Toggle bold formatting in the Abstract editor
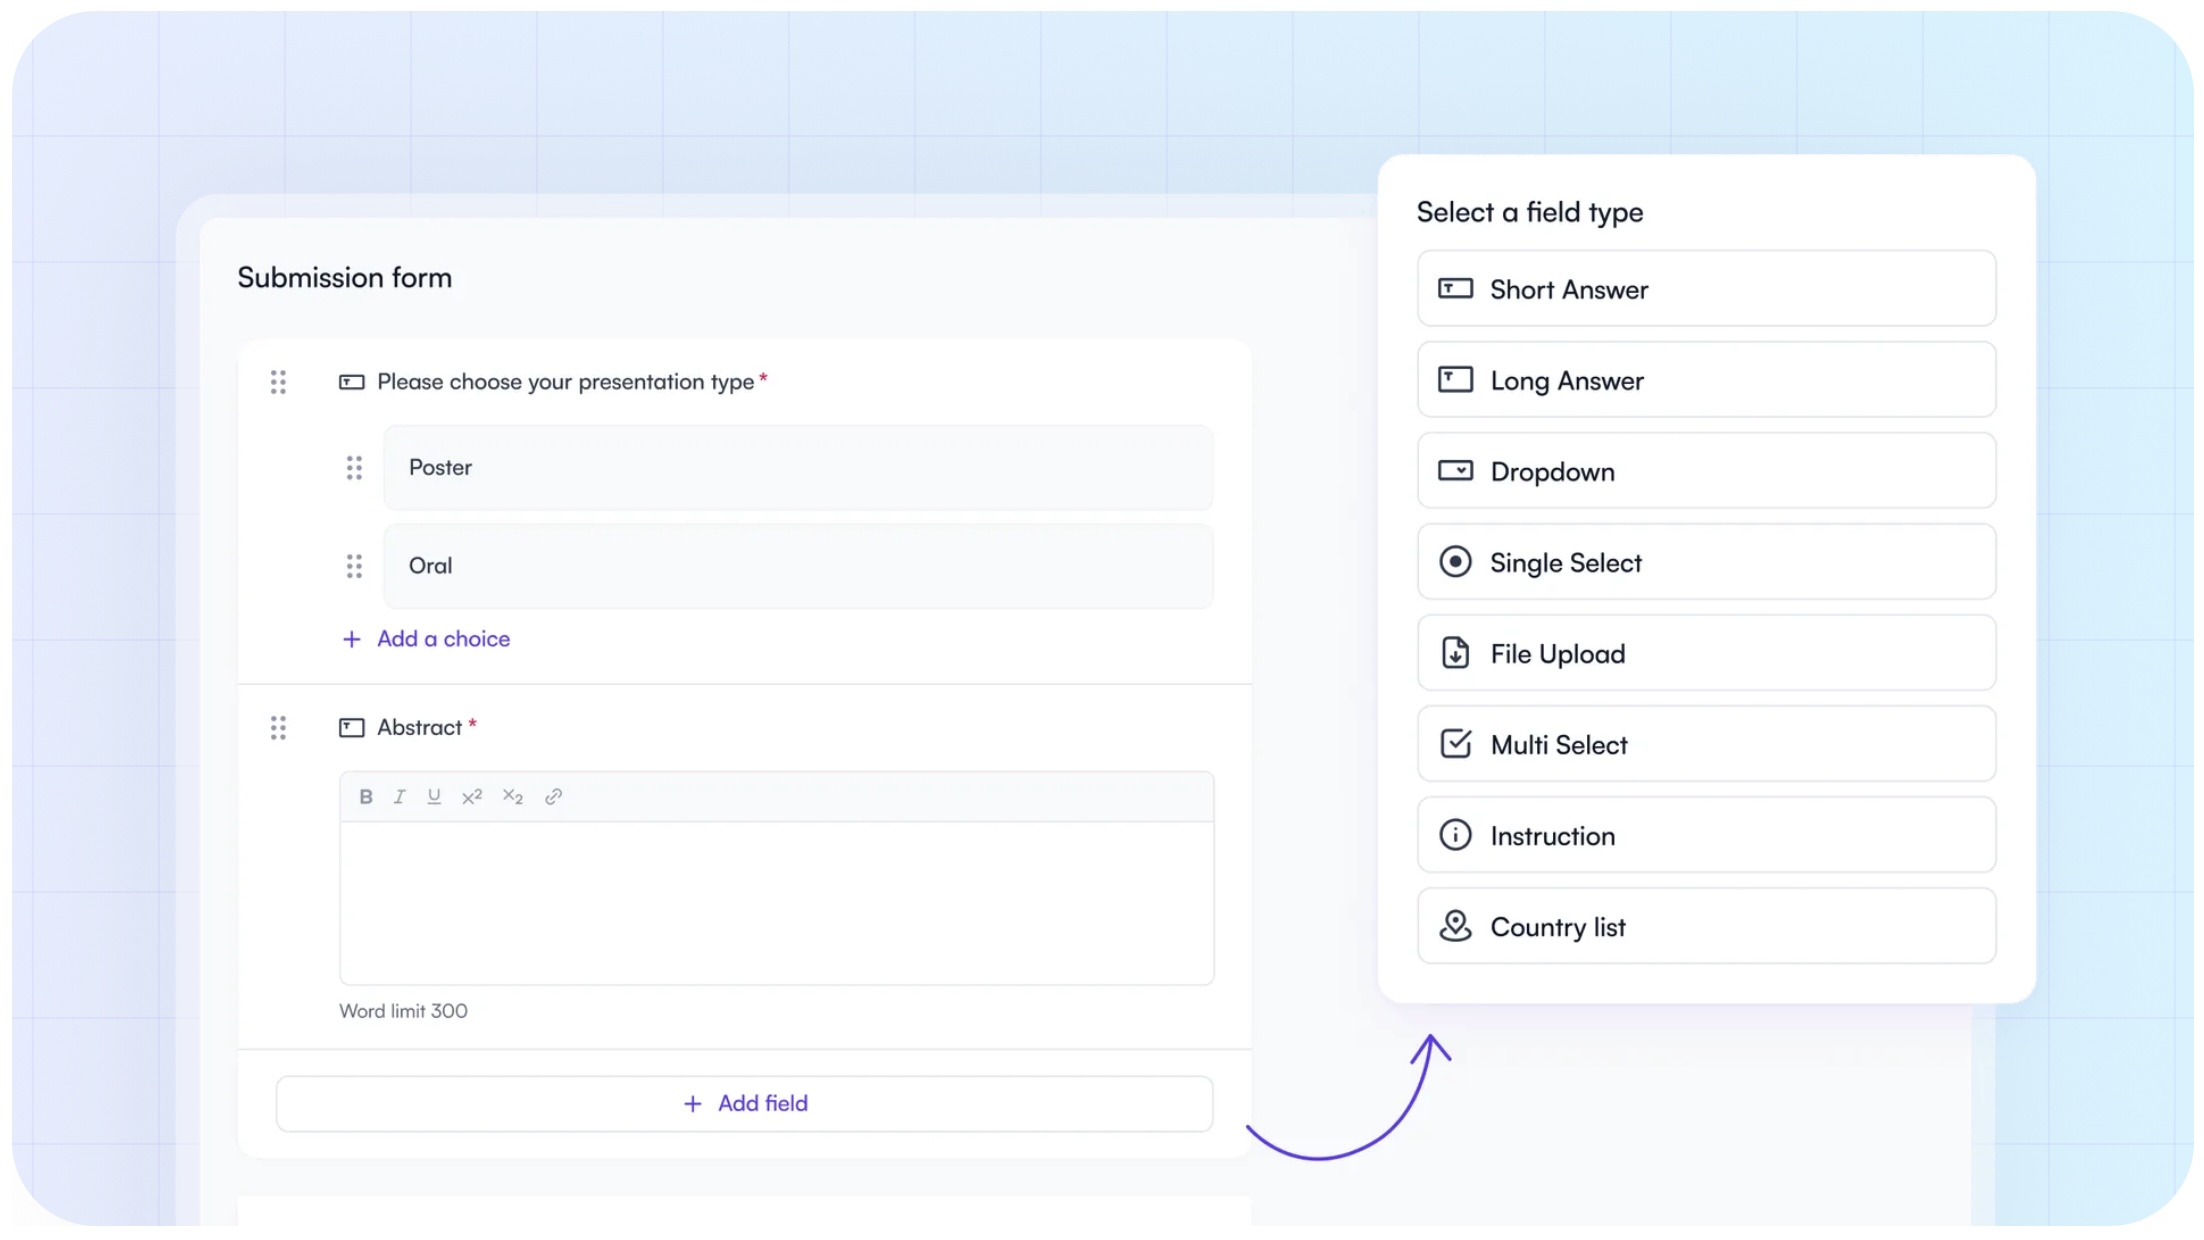This screenshot has height=1240, width=2204. coord(364,796)
